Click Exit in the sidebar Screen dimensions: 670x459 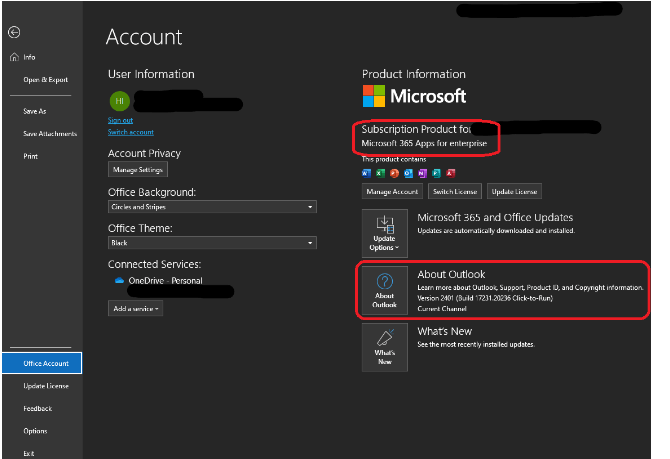(29, 453)
